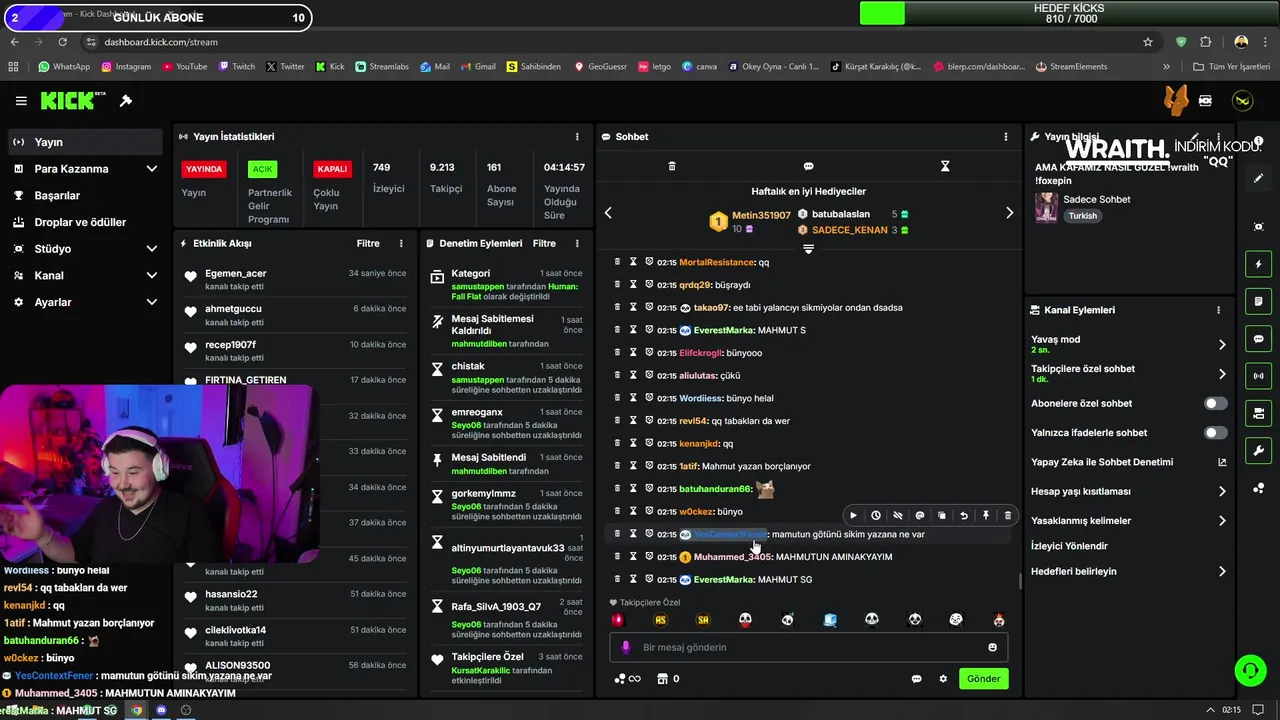The image size is (1280, 720).
Task: Open chat settings gear icon
Action: (943, 679)
